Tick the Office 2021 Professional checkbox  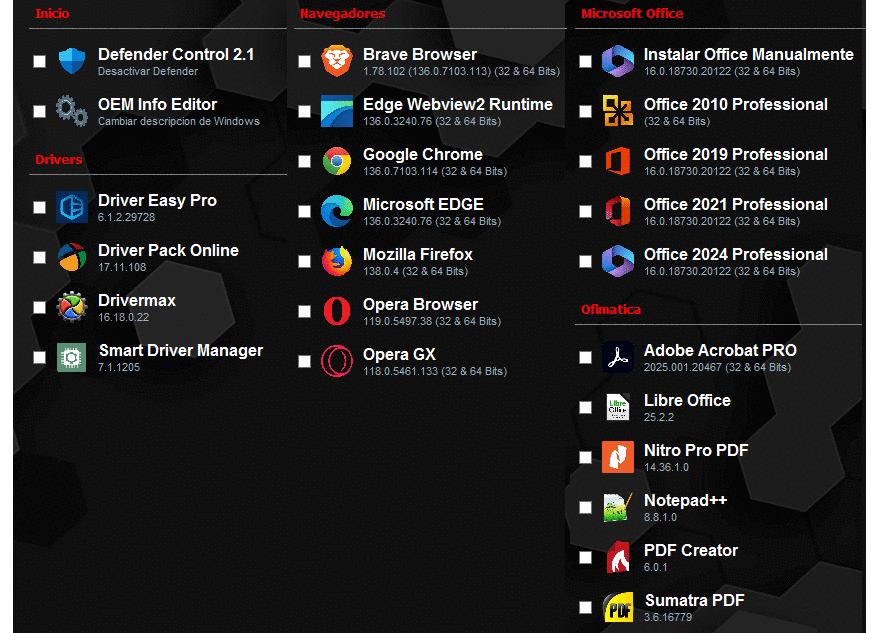585,211
